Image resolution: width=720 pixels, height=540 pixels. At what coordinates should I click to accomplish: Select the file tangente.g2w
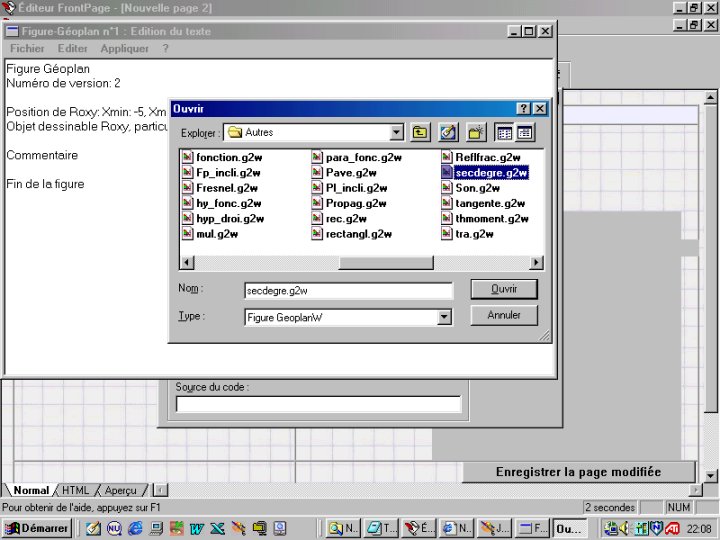click(x=484, y=203)
